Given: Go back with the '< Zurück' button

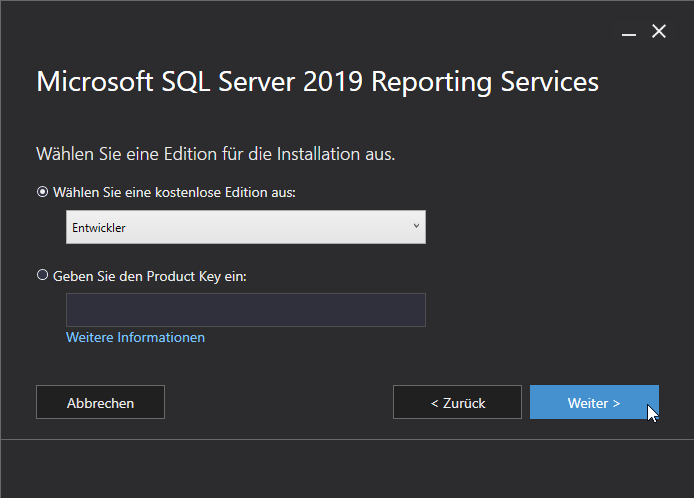Looking at the screenshot, I should [457, 403].
